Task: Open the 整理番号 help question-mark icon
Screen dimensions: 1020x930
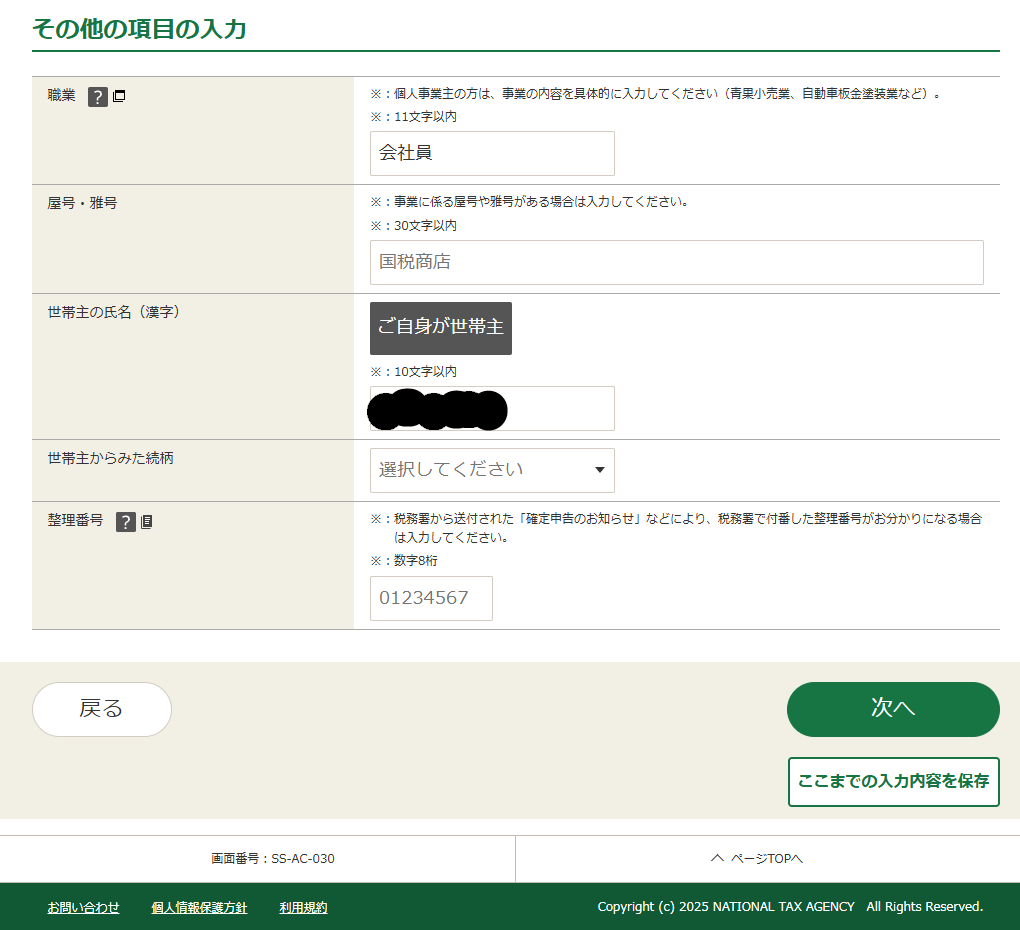Action: coord(125,522)
